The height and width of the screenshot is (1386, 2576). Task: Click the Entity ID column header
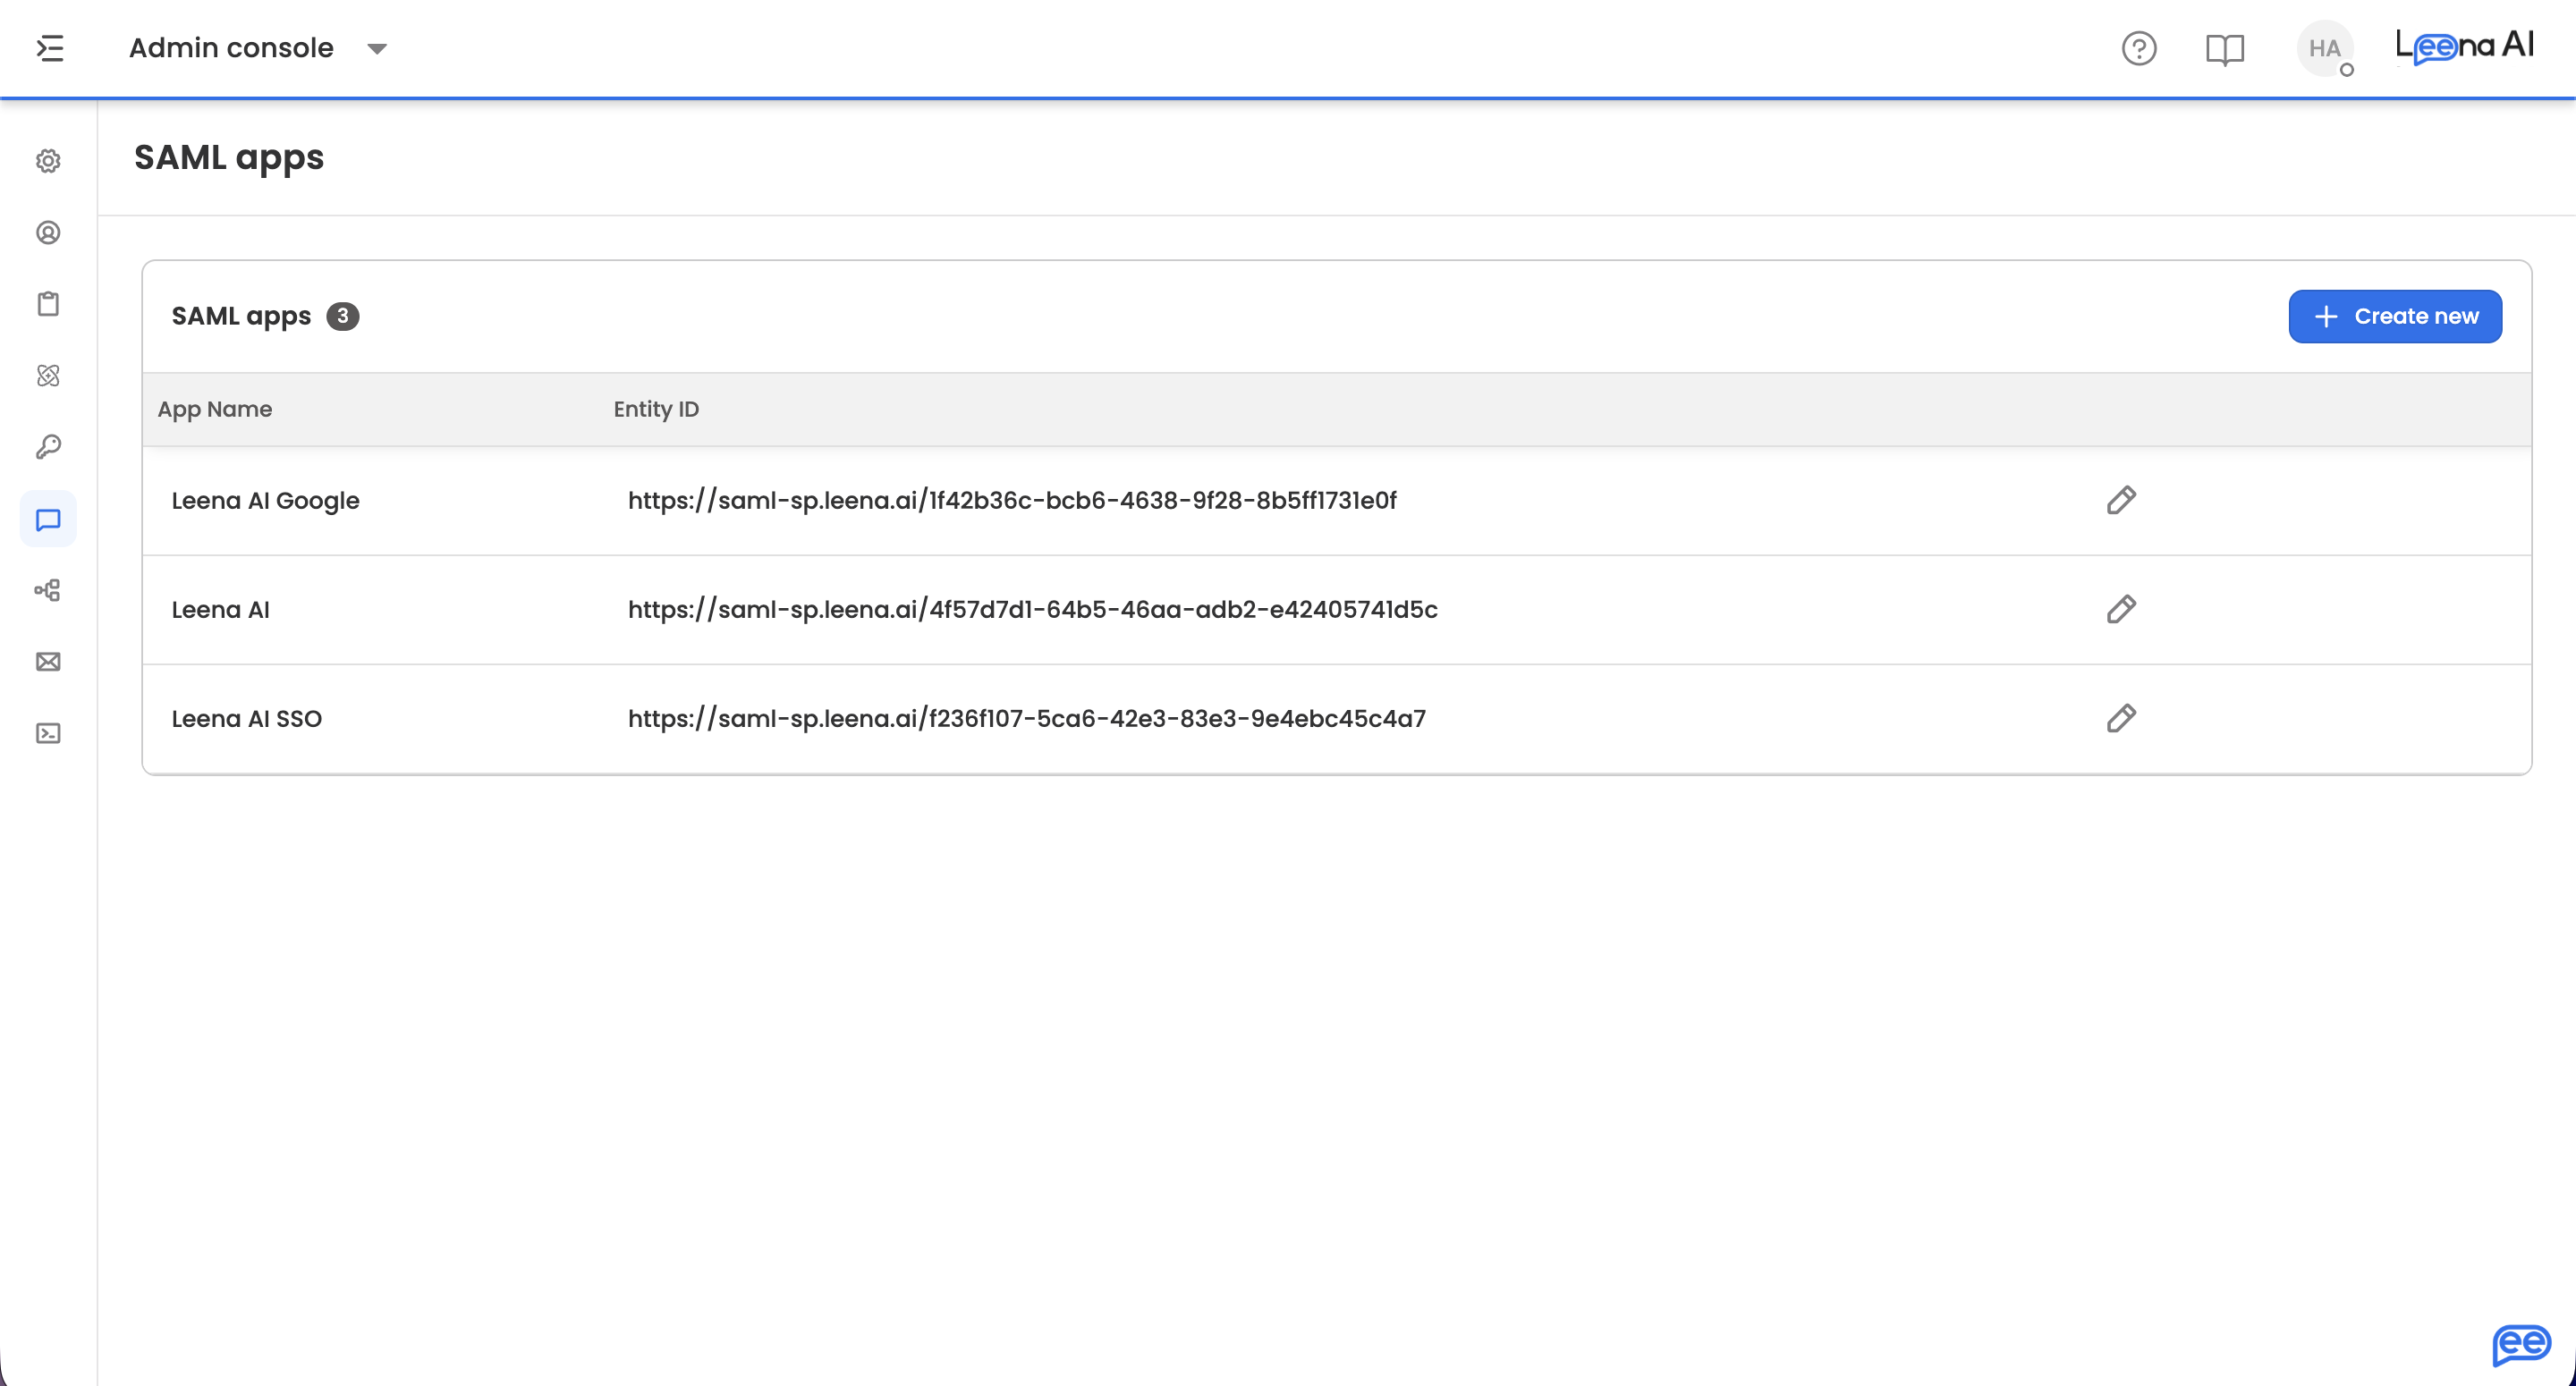tap(656, 410)
